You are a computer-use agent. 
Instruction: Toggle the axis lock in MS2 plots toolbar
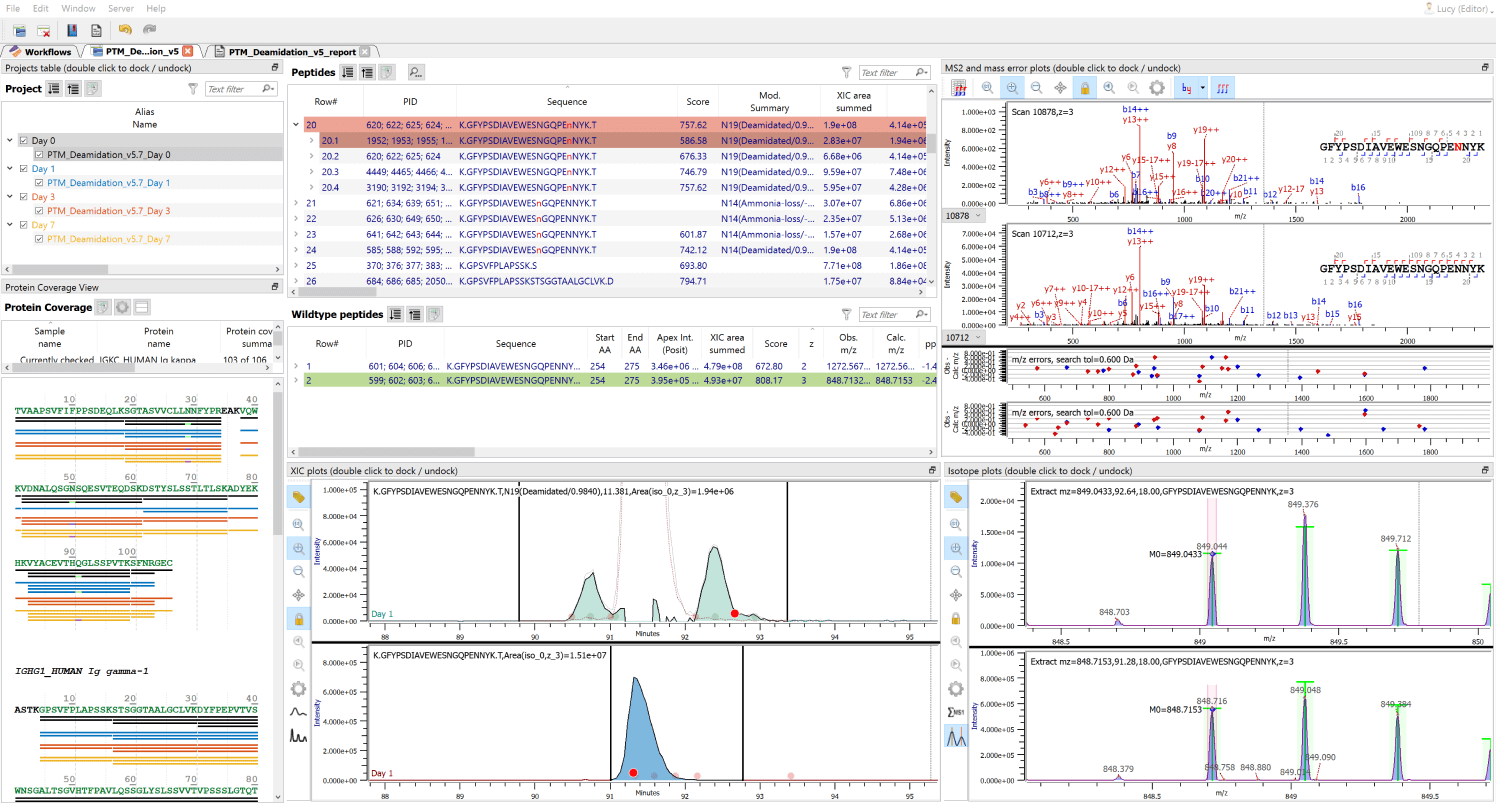pos(1084,88)
